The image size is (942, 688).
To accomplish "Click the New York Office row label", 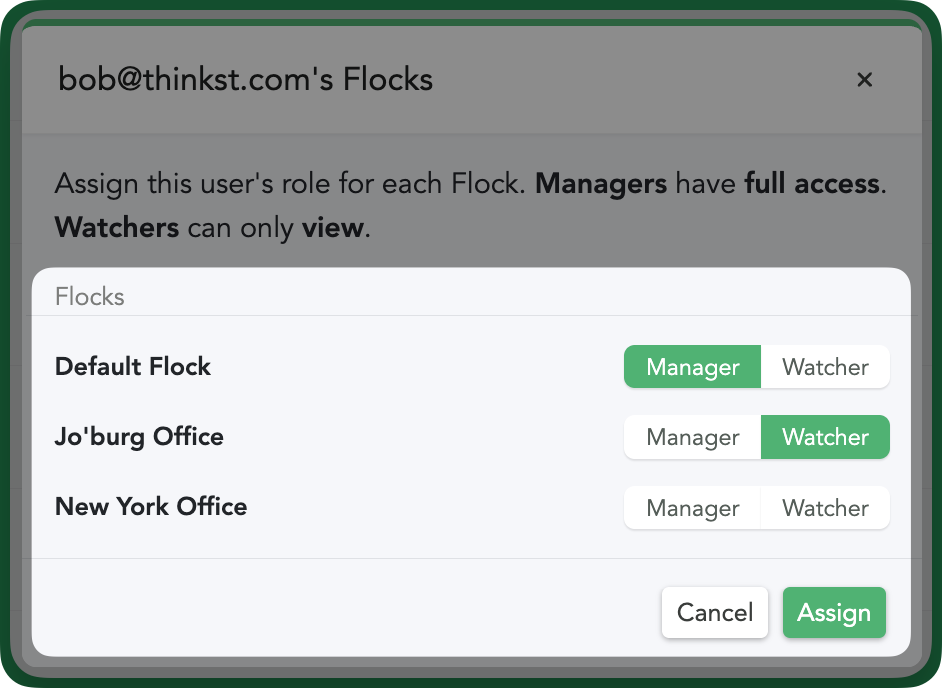I will pyautogui.click(x=151, y=507).
